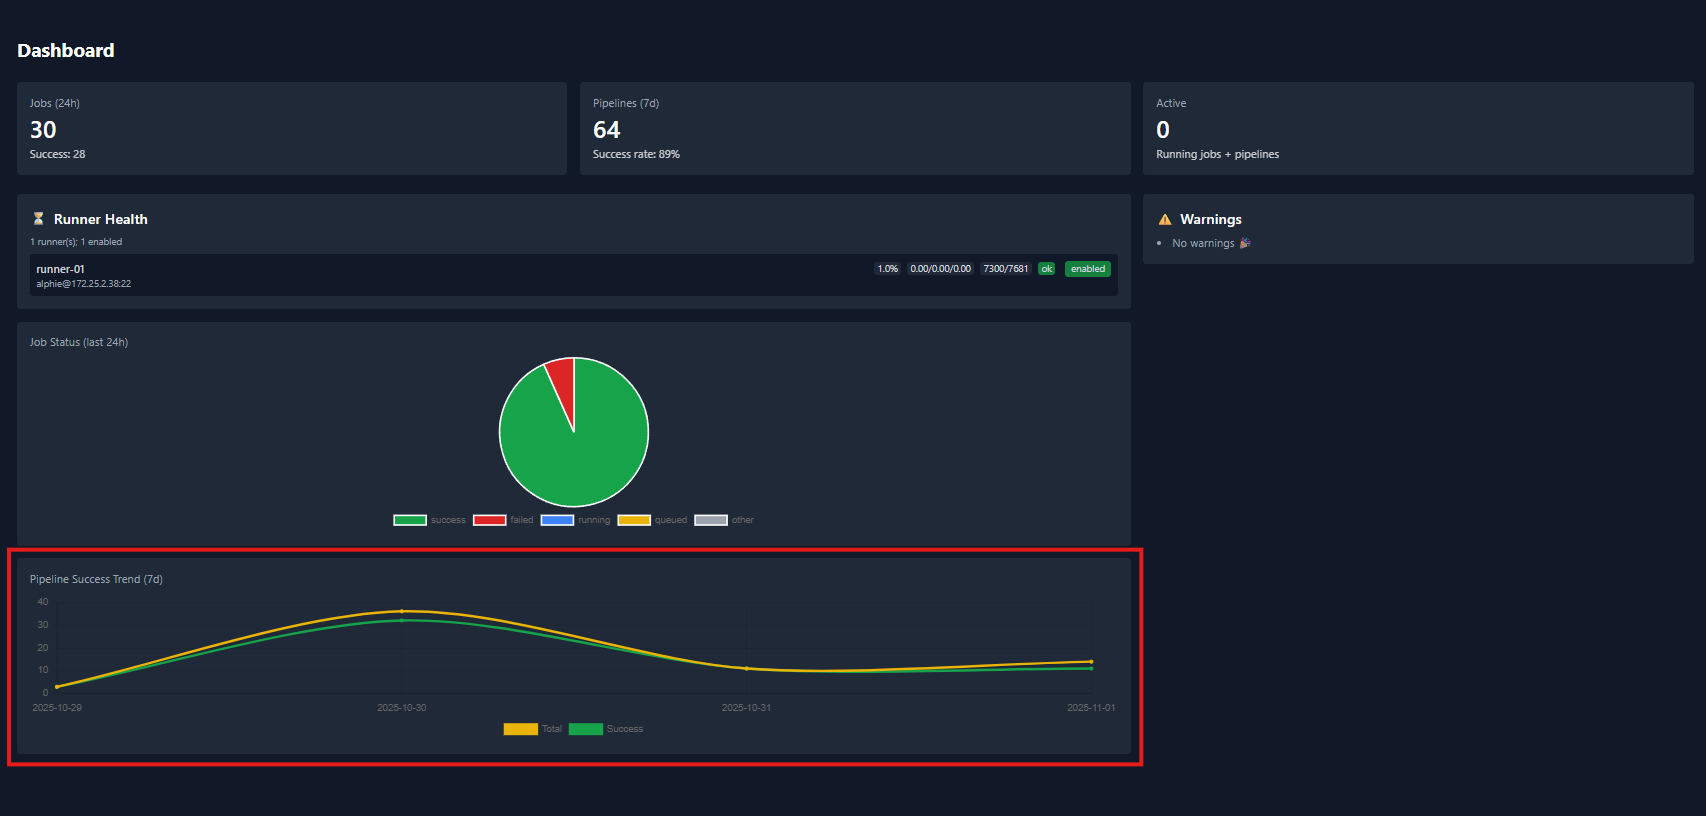Click the trend data point at 2025-10-31
The width and height of the screenshot is (1706, 816).
tap(746, 668)
